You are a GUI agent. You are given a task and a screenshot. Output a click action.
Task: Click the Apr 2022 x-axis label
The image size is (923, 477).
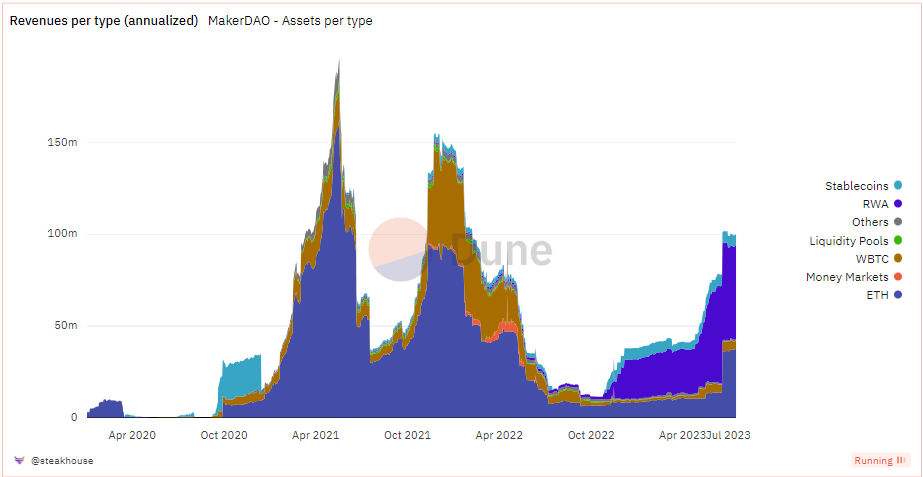[x=500, y=435]
